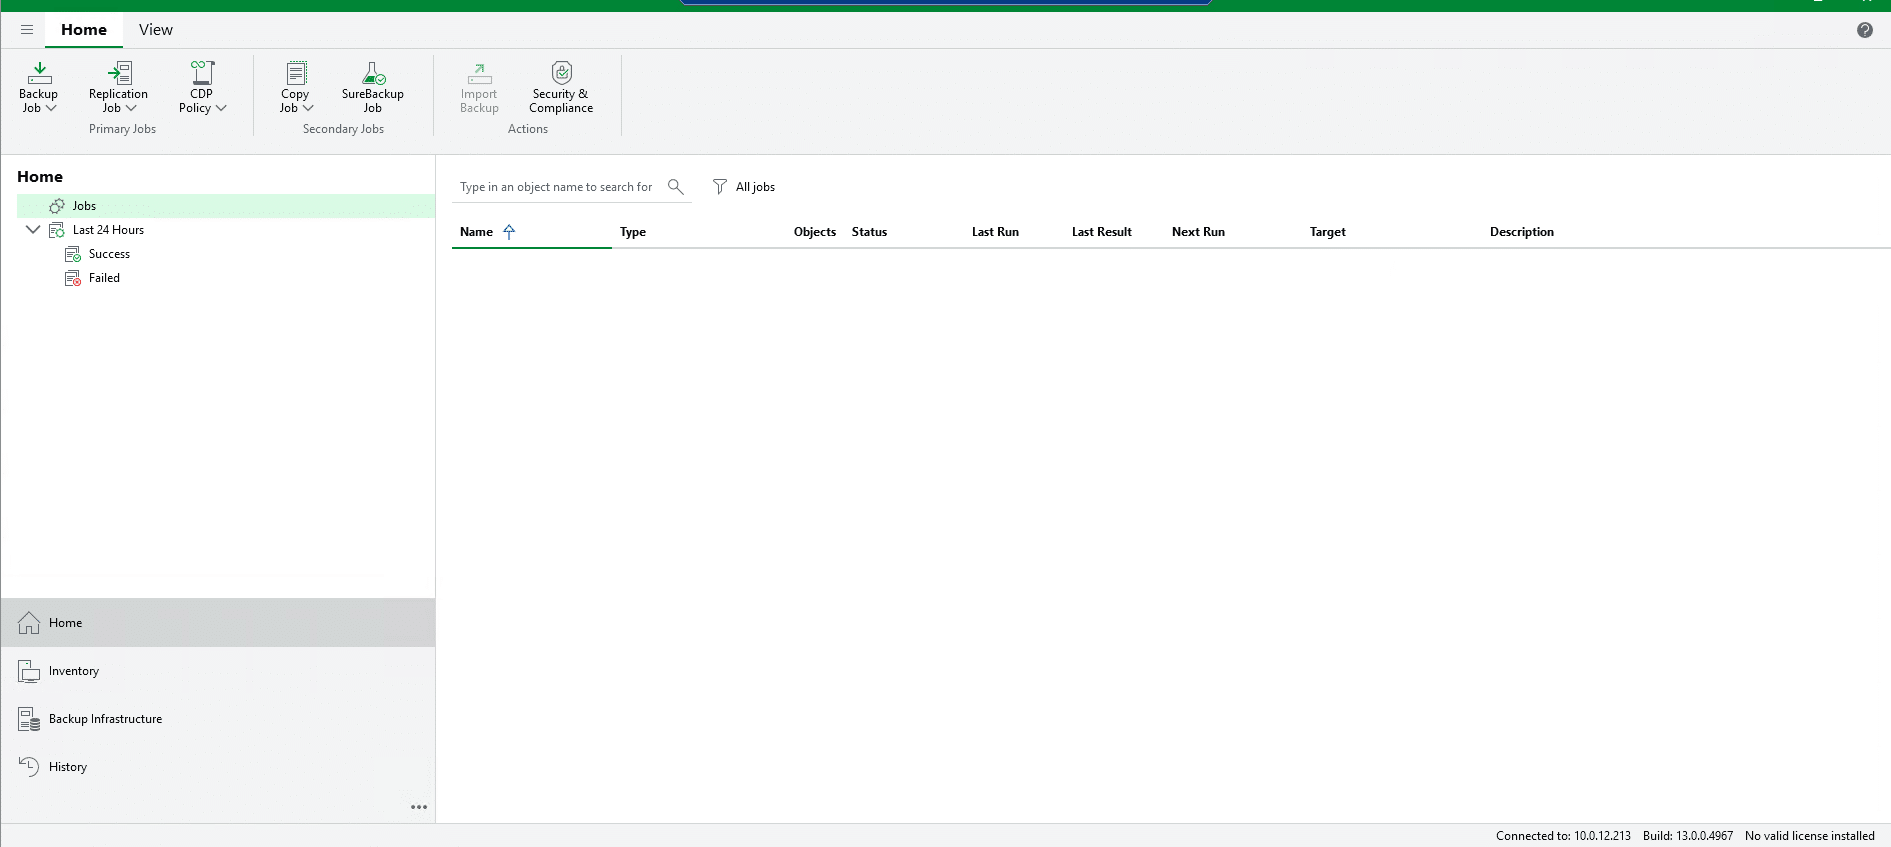This screenshot has height=847, width=1891.
Task: Open the hamburger main menu
Action: click(27, 30)
